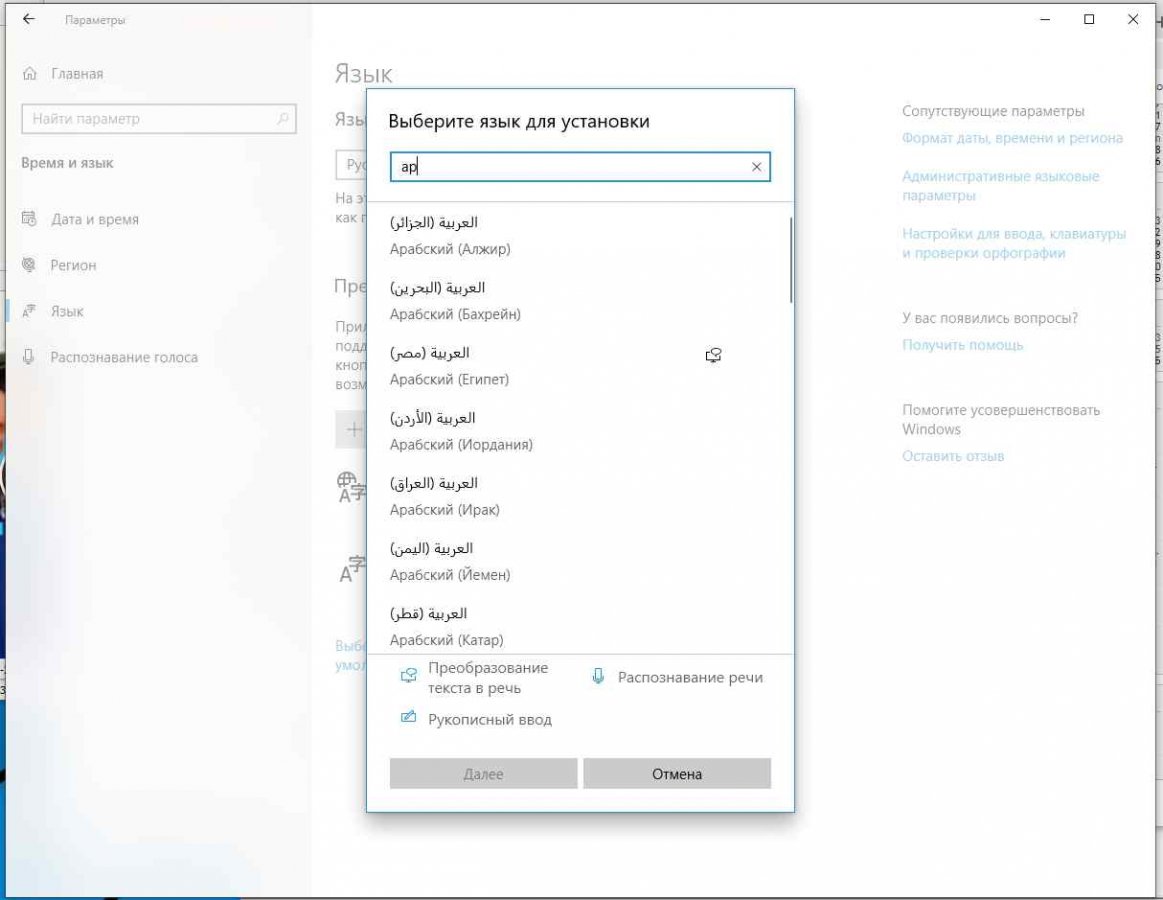The height and width of the screenshot is (900, 1163).
Task: Click the Дата и время calendar icon
Action: (x=29, y=219)
